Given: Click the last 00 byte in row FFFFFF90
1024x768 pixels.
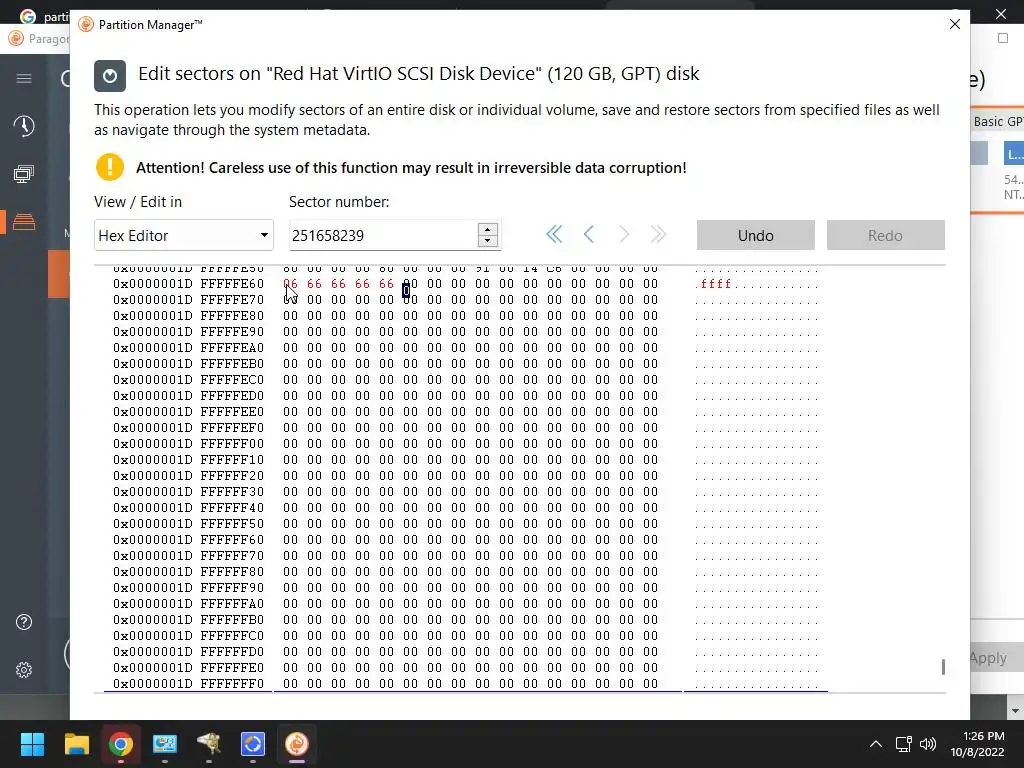Looking at the screenshot, I should [x=650, y=588].
